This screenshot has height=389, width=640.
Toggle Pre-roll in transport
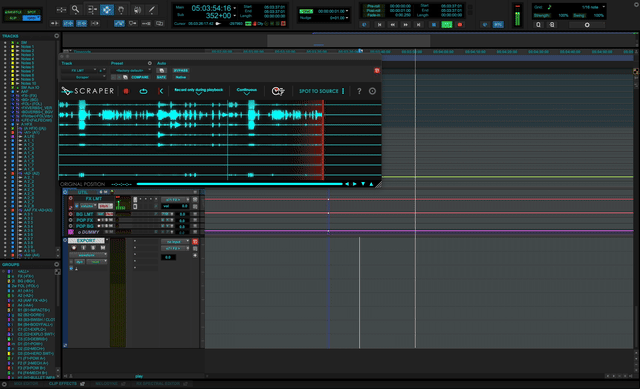click(x=373, y=6)
